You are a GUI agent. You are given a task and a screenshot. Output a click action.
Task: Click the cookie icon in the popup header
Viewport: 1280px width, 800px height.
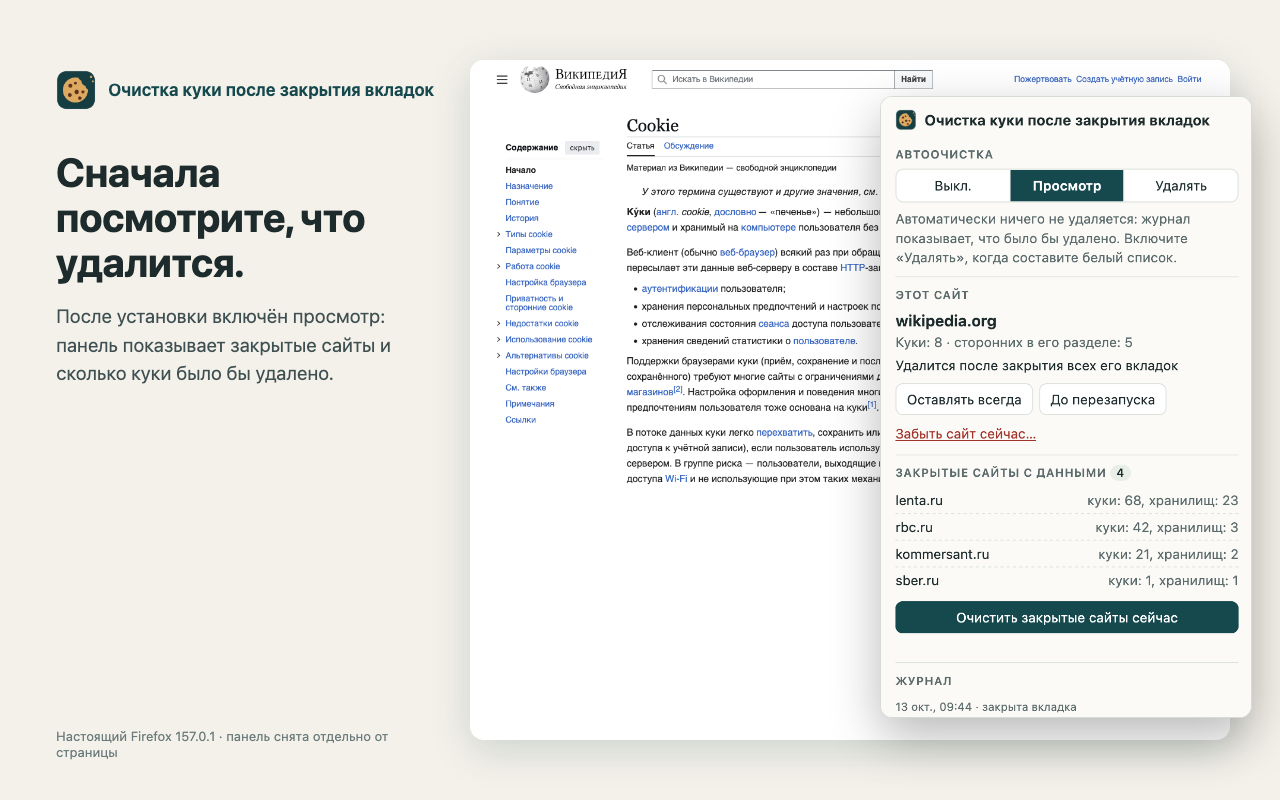click(906, 120)
